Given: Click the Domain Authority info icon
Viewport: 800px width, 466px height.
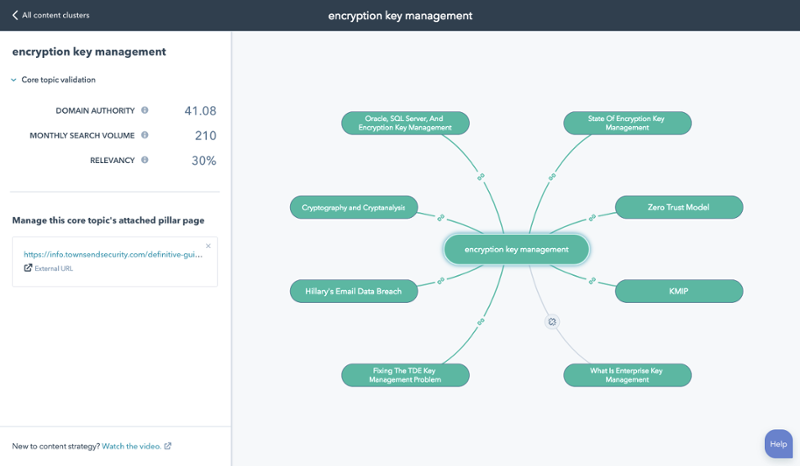Looking at the screenshot, I should [145, 110].
